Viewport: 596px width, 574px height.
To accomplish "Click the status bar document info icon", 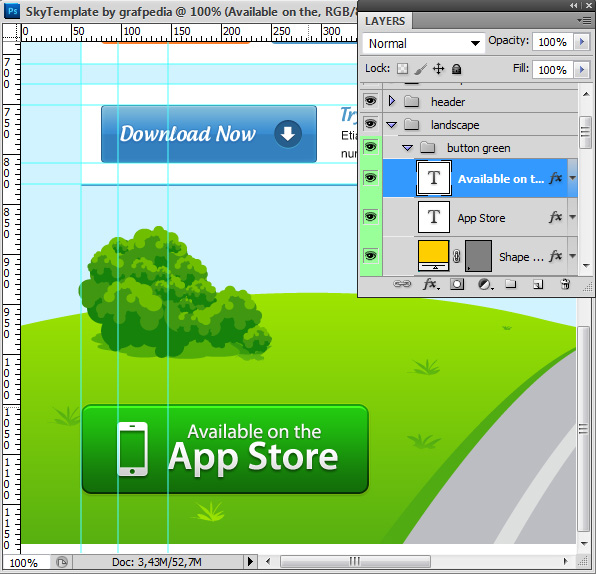I will tap(62, 561).
